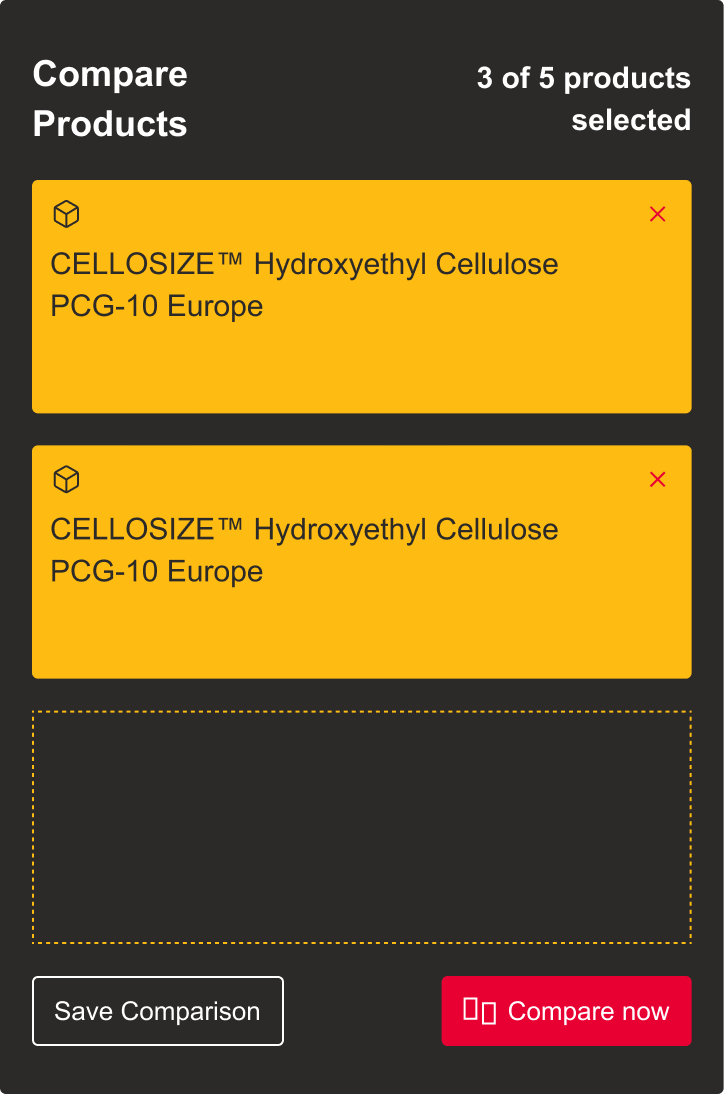Open the top card's CELLOSIZE product title
Screen dimensions: 724x1094
click(304, 265)
